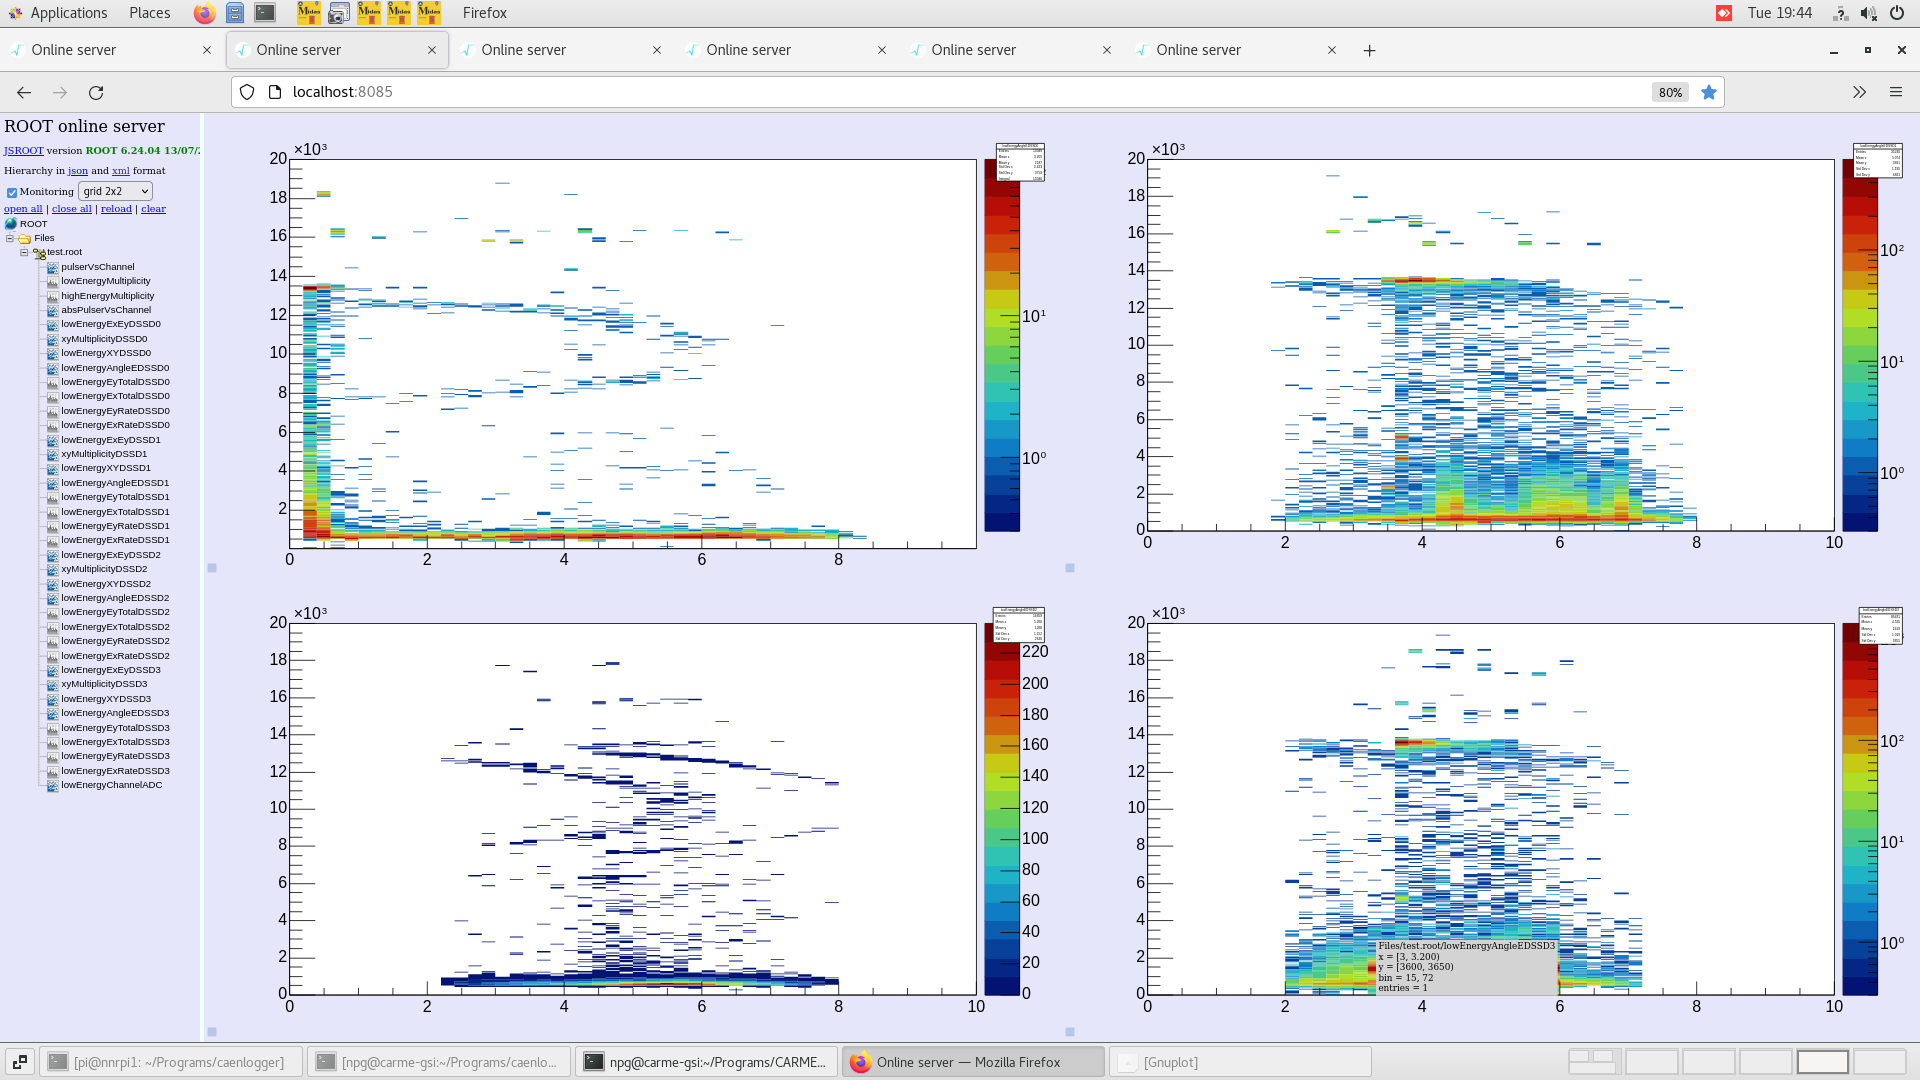
Task: Click the test.root file icon
Action: 40,253
